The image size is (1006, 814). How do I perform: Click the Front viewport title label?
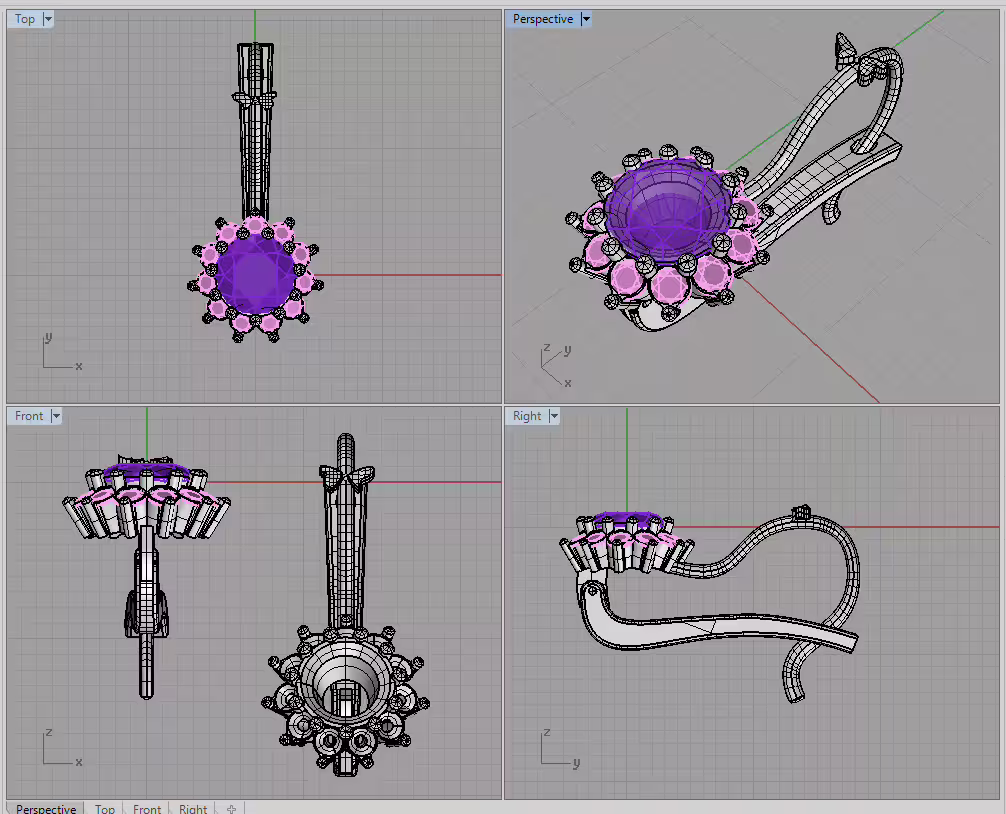pyautogui.click(x=29, y=416)
